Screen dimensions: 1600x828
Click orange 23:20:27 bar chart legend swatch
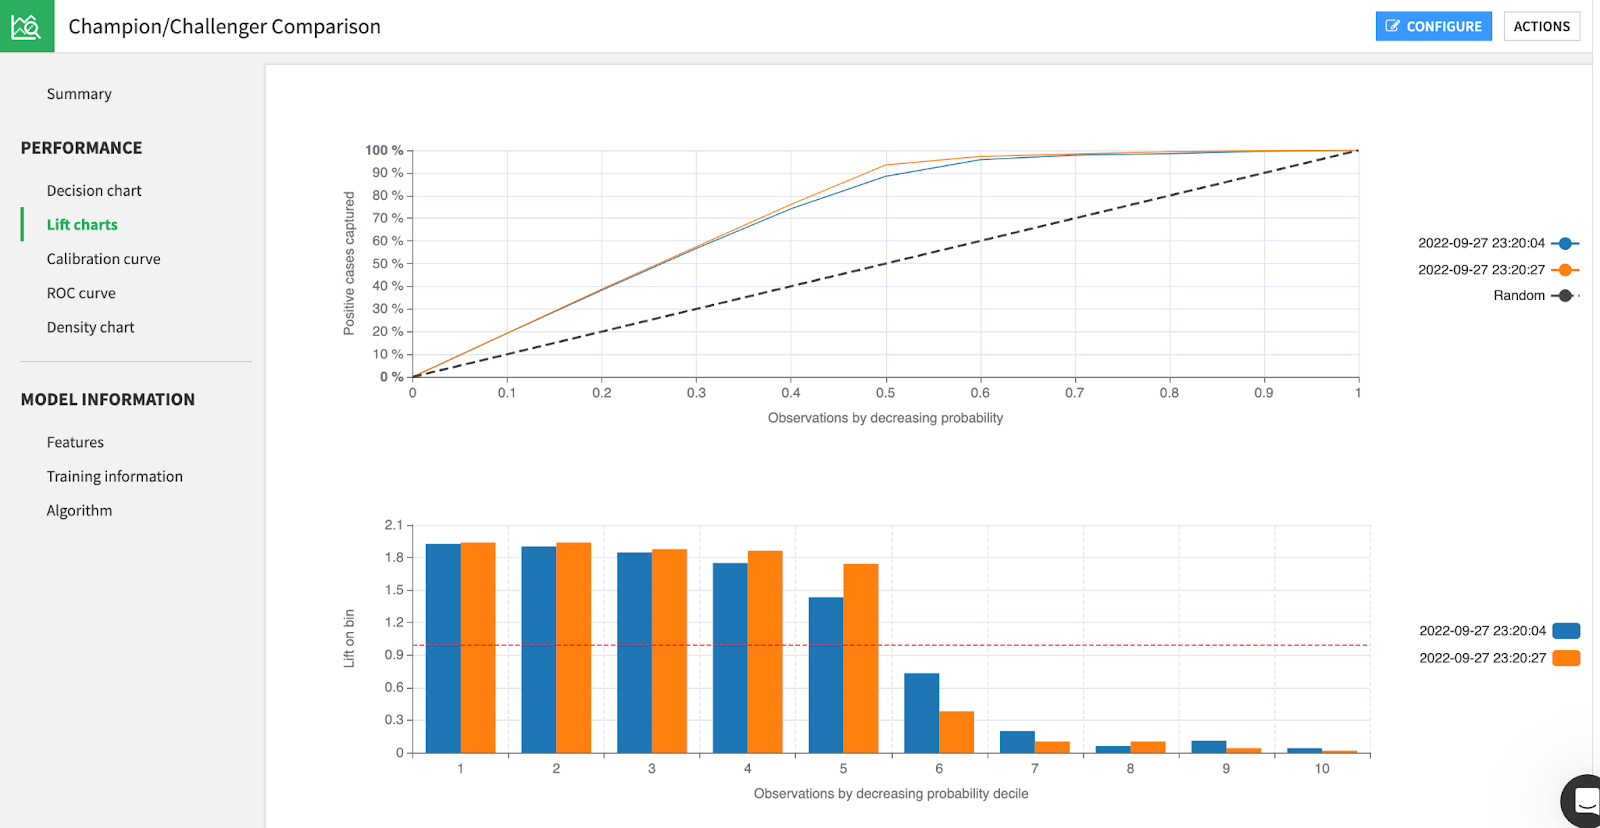[x=1566, y=658]
